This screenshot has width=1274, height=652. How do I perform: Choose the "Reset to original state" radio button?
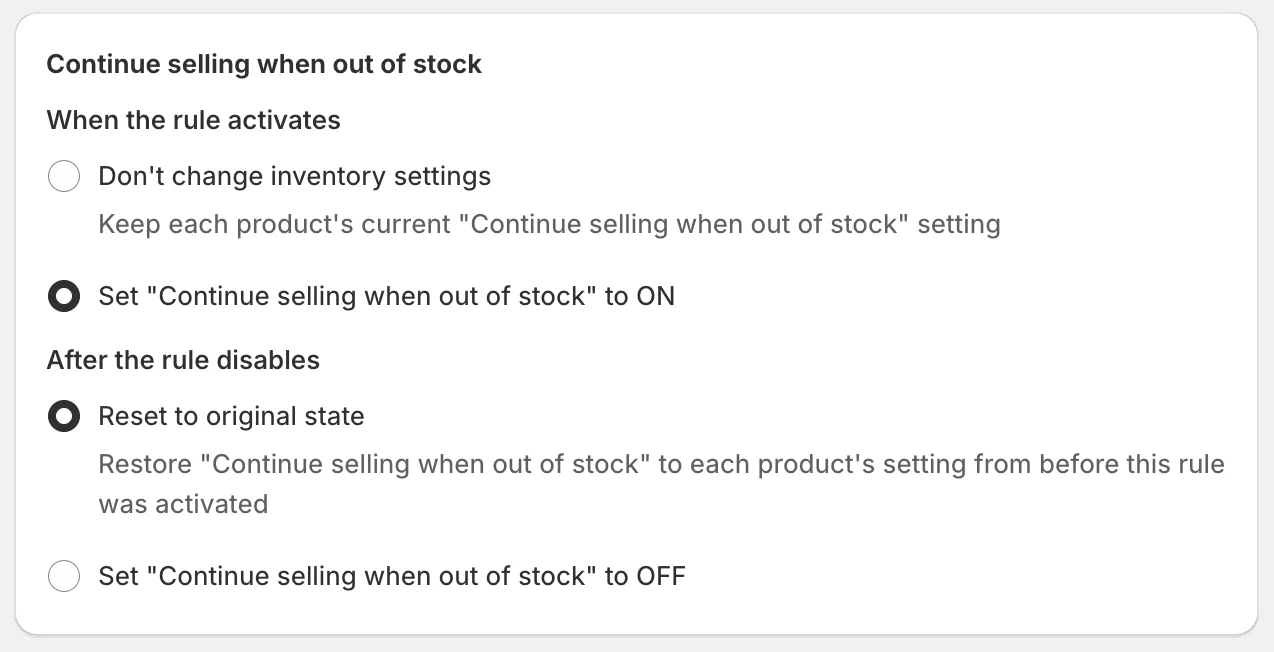pos(64,417)
